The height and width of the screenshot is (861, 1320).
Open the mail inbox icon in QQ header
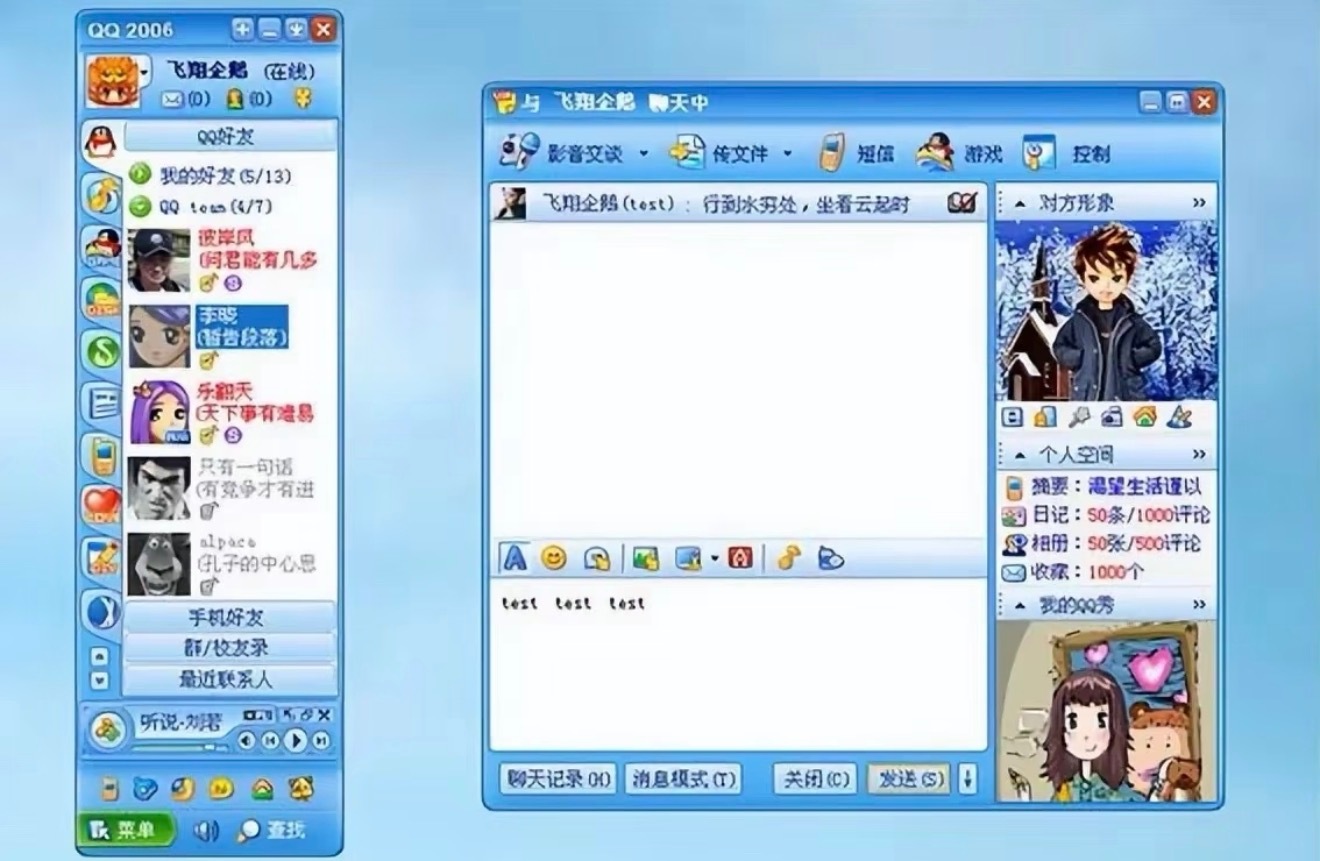pos(173,99)
